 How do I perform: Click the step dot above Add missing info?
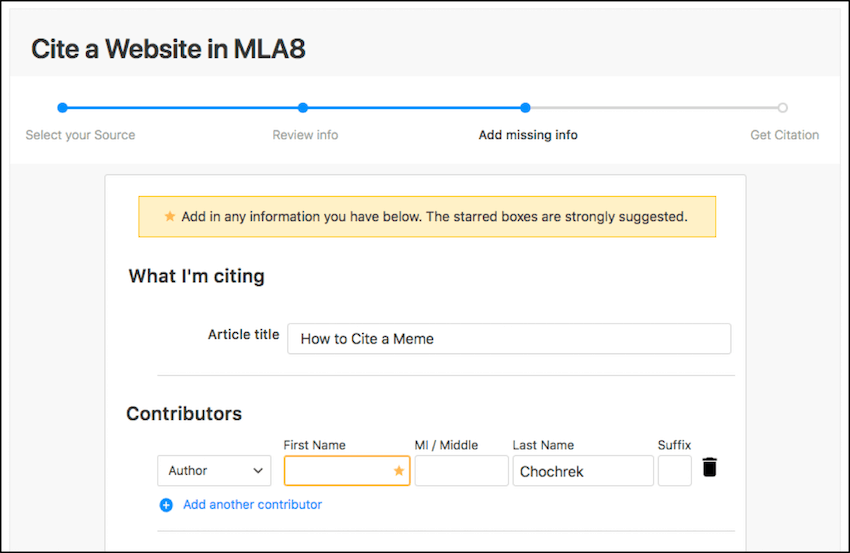[525, 108]
